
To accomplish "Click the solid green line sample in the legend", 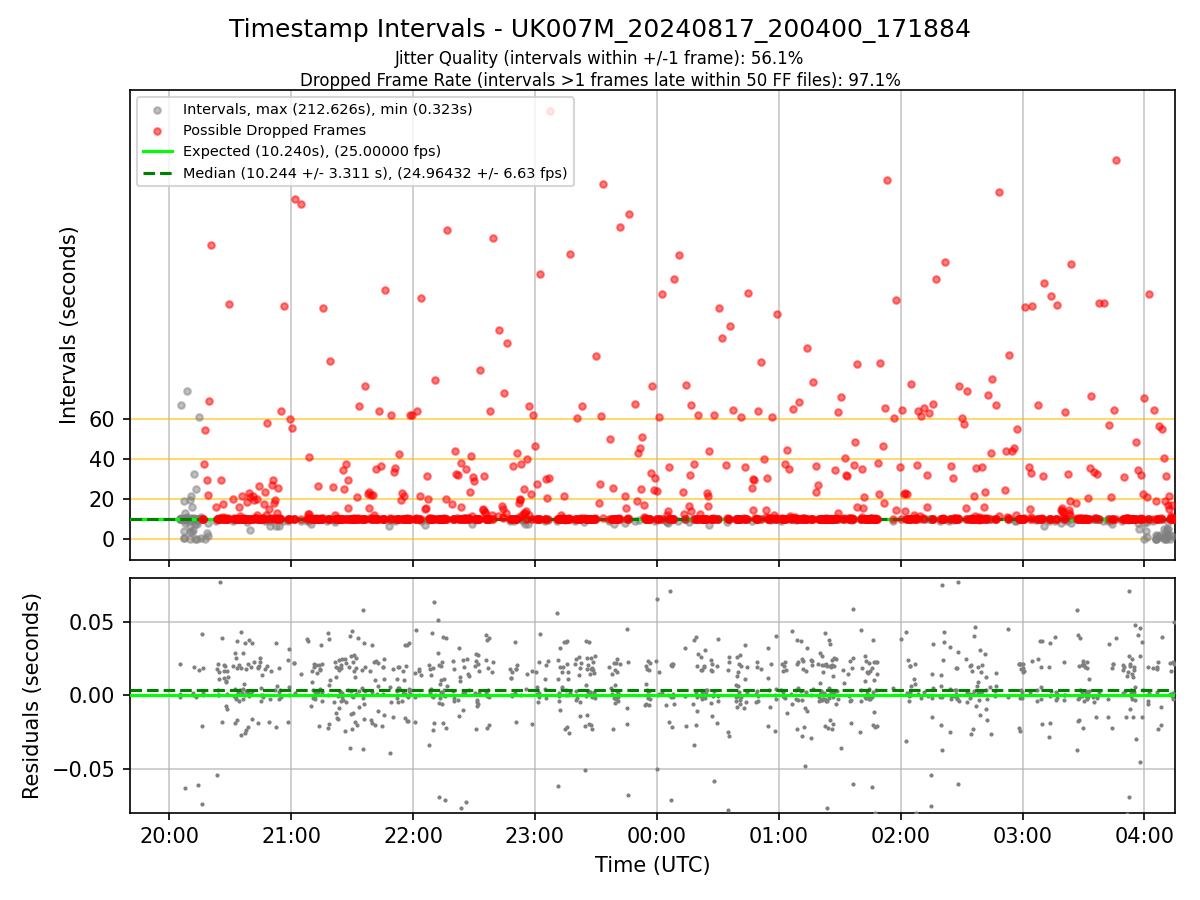I will pos(156,151).
